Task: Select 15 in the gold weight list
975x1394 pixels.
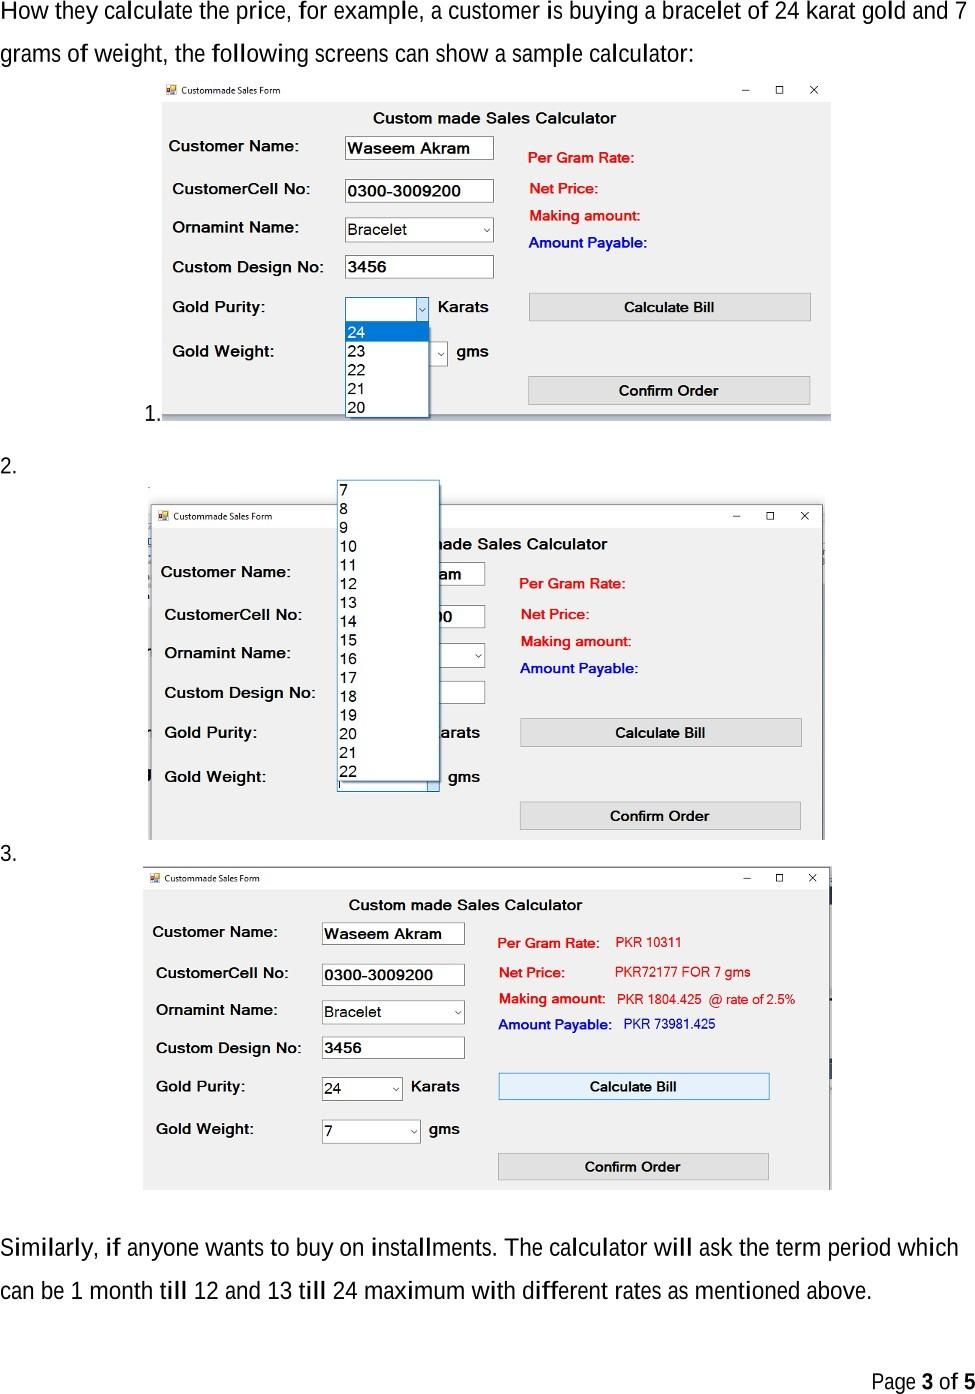Action: point(388,640)
